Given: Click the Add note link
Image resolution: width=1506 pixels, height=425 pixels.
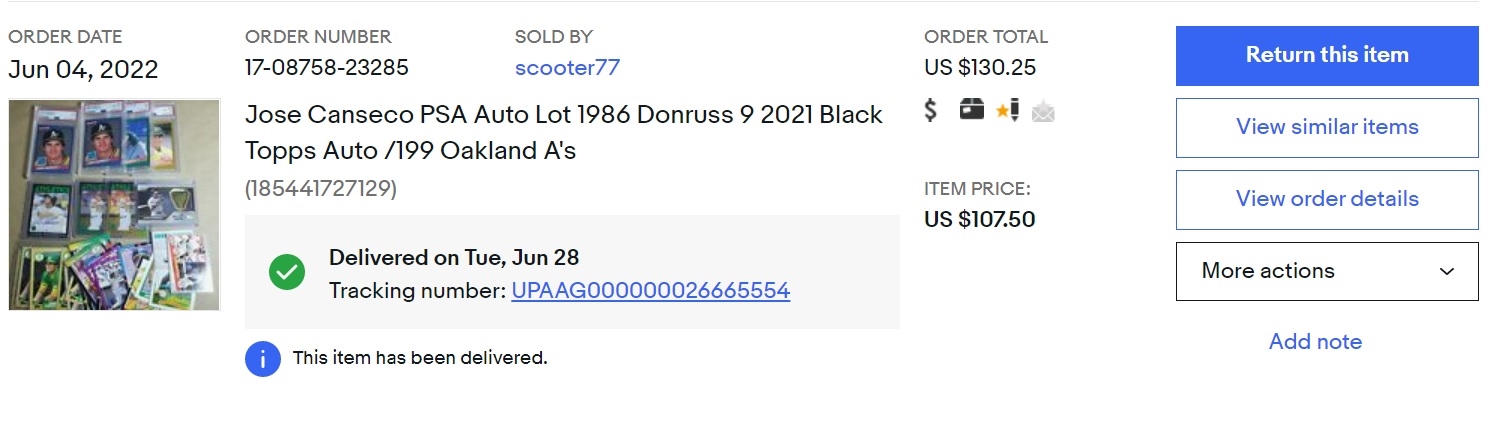Looking at the screenshot, I should click(x=1315, y=342).
